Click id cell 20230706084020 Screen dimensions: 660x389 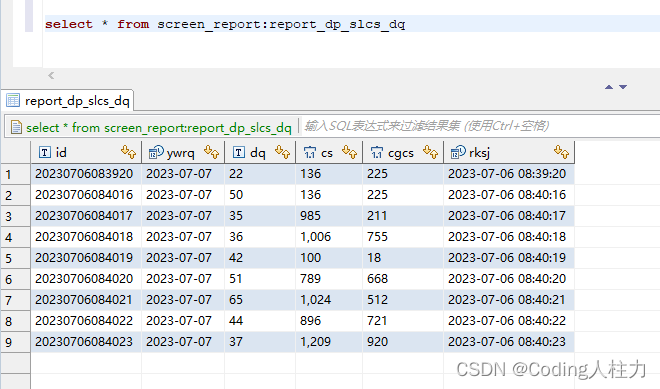(x=86, y=279)
